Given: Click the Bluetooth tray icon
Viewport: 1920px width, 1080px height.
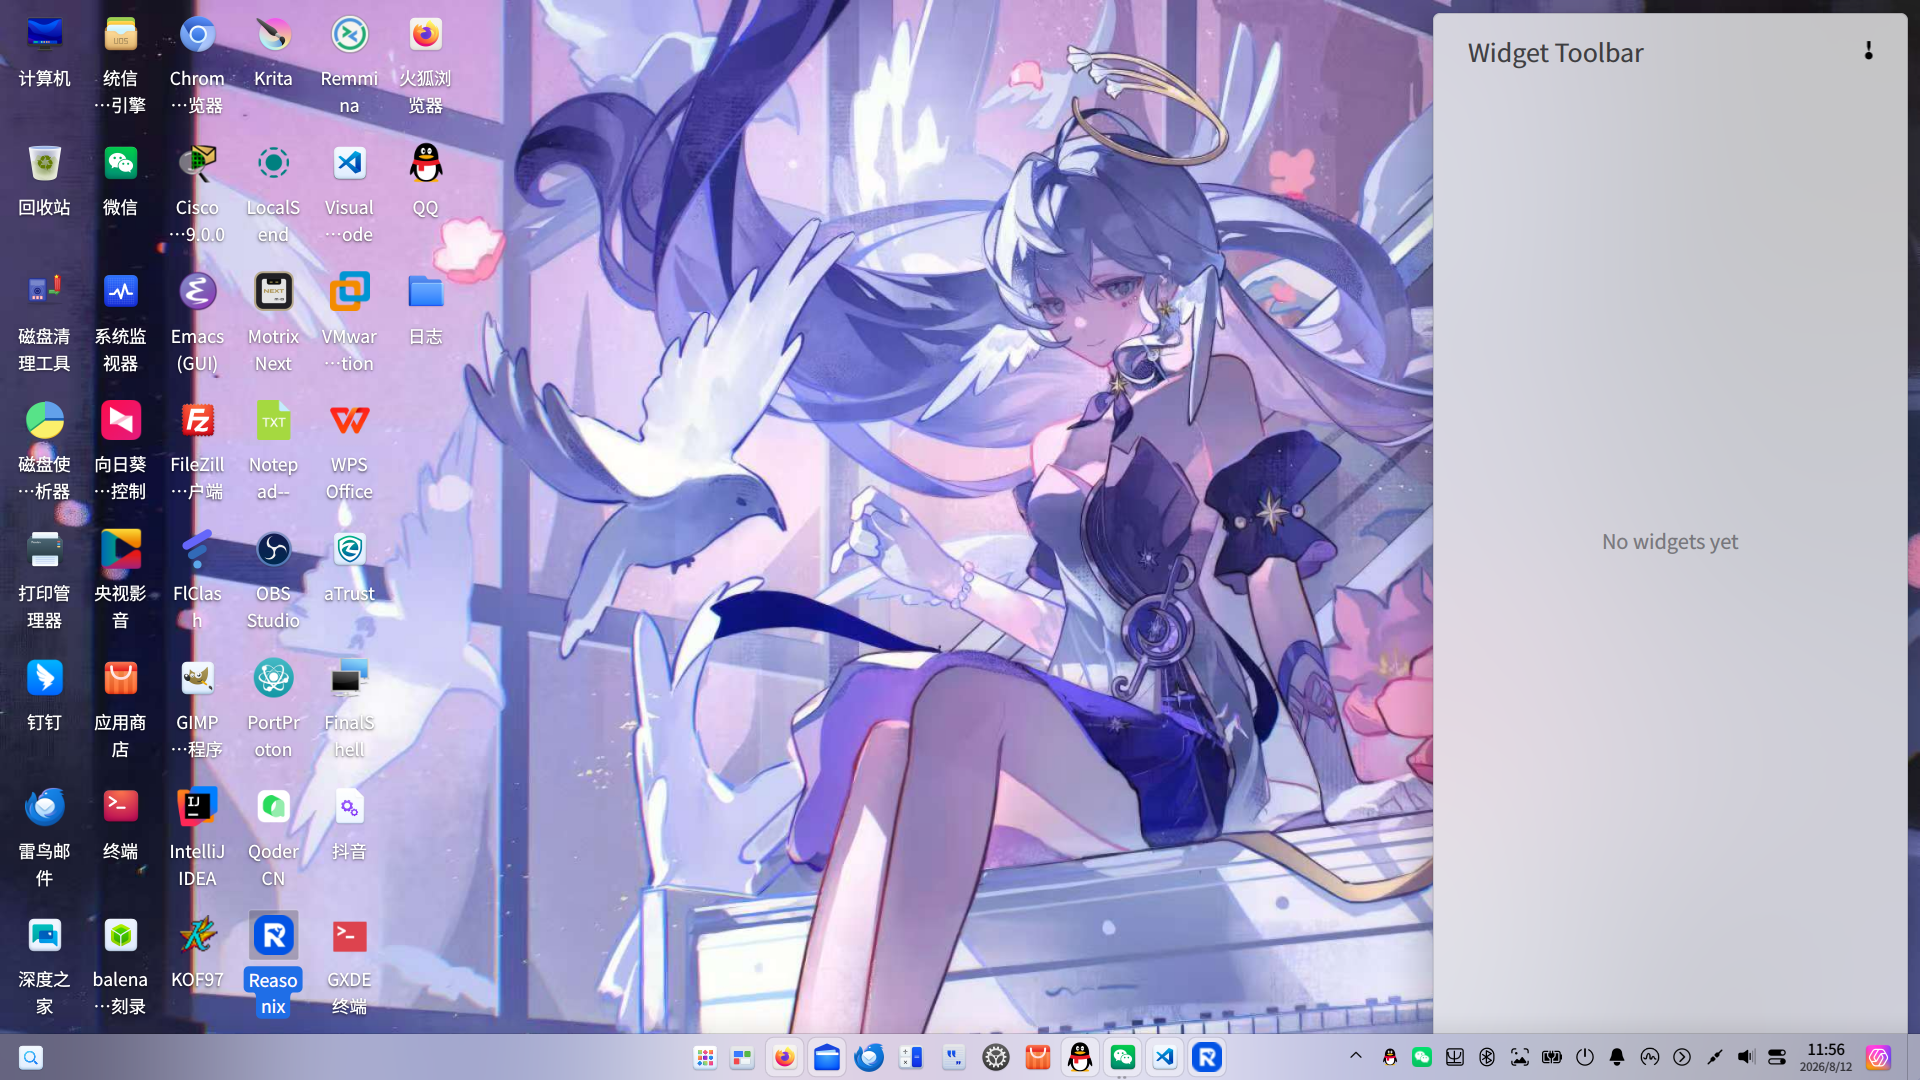Looking at the screenshot, I should click(x=1487, y=1057).
